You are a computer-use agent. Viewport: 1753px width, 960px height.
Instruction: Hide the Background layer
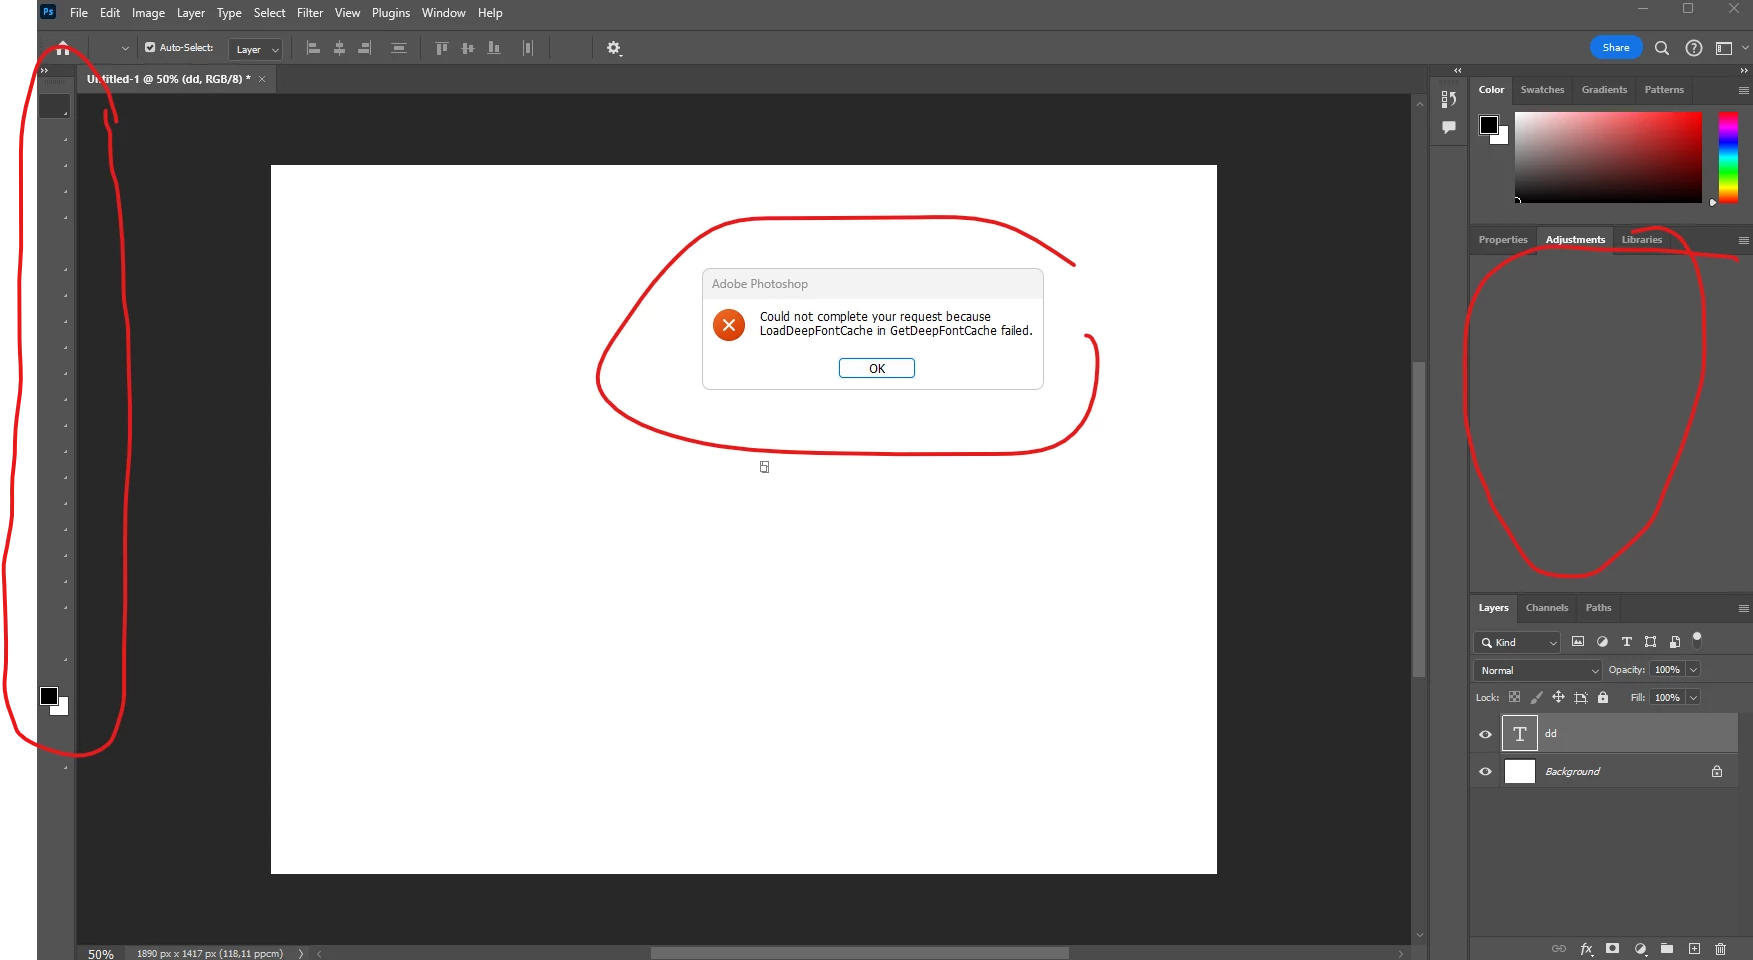pos(1485,771)
